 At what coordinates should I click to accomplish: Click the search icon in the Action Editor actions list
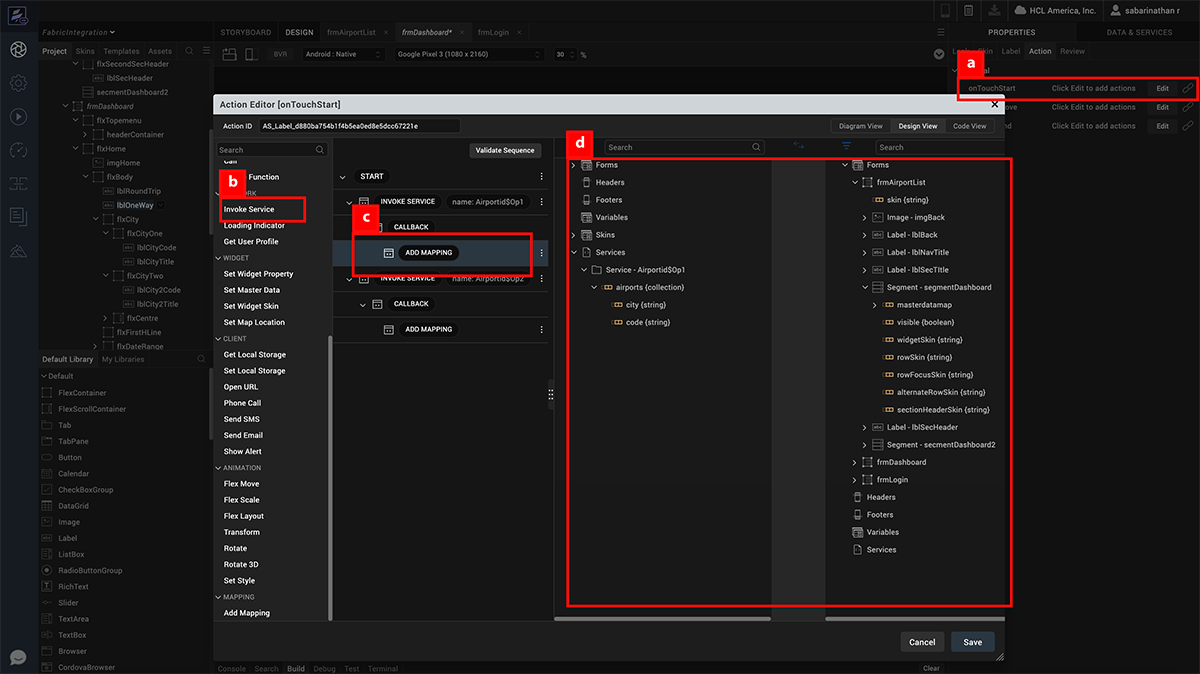[320, 150]
